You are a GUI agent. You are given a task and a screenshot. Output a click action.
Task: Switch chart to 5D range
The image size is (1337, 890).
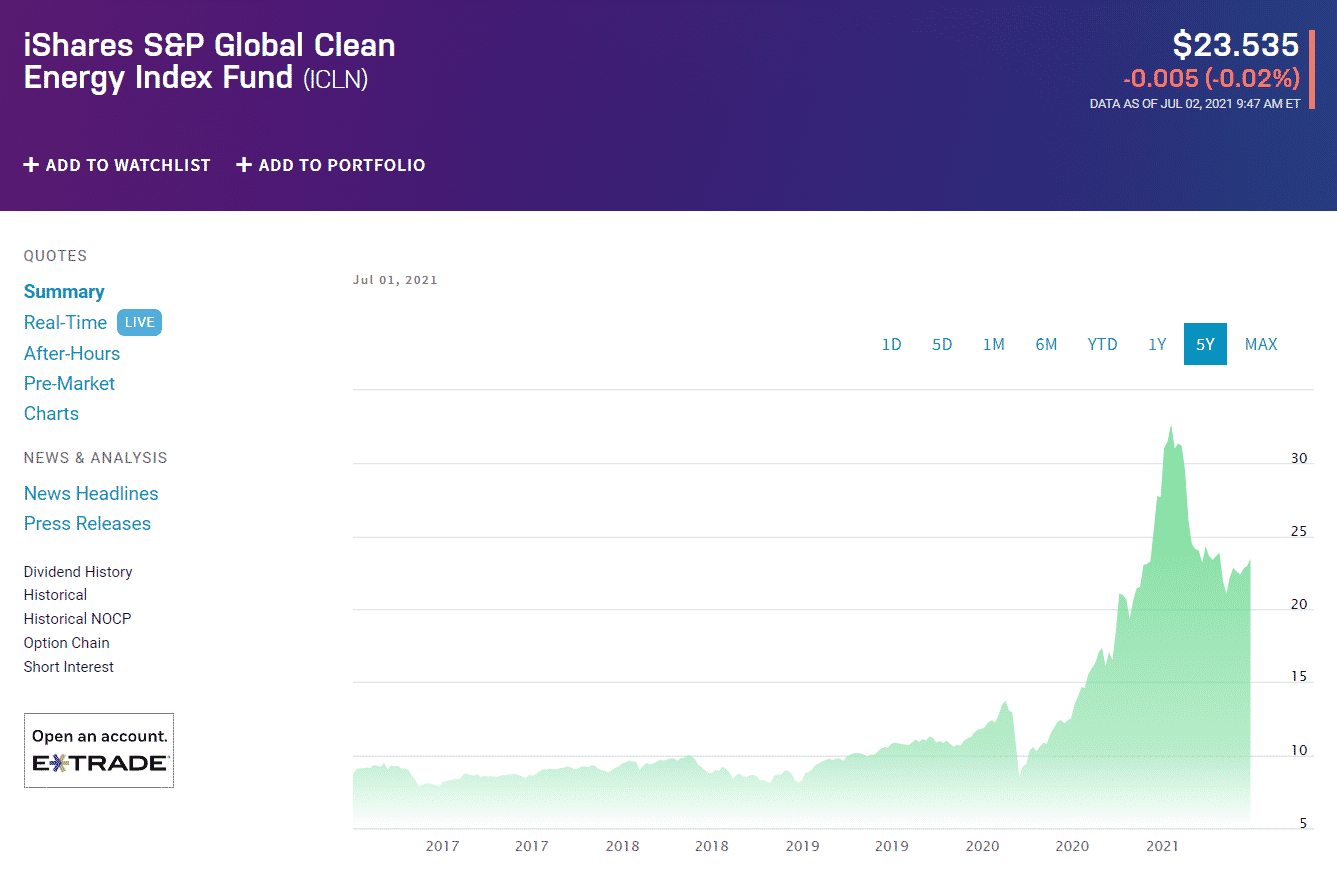[942, 344]
